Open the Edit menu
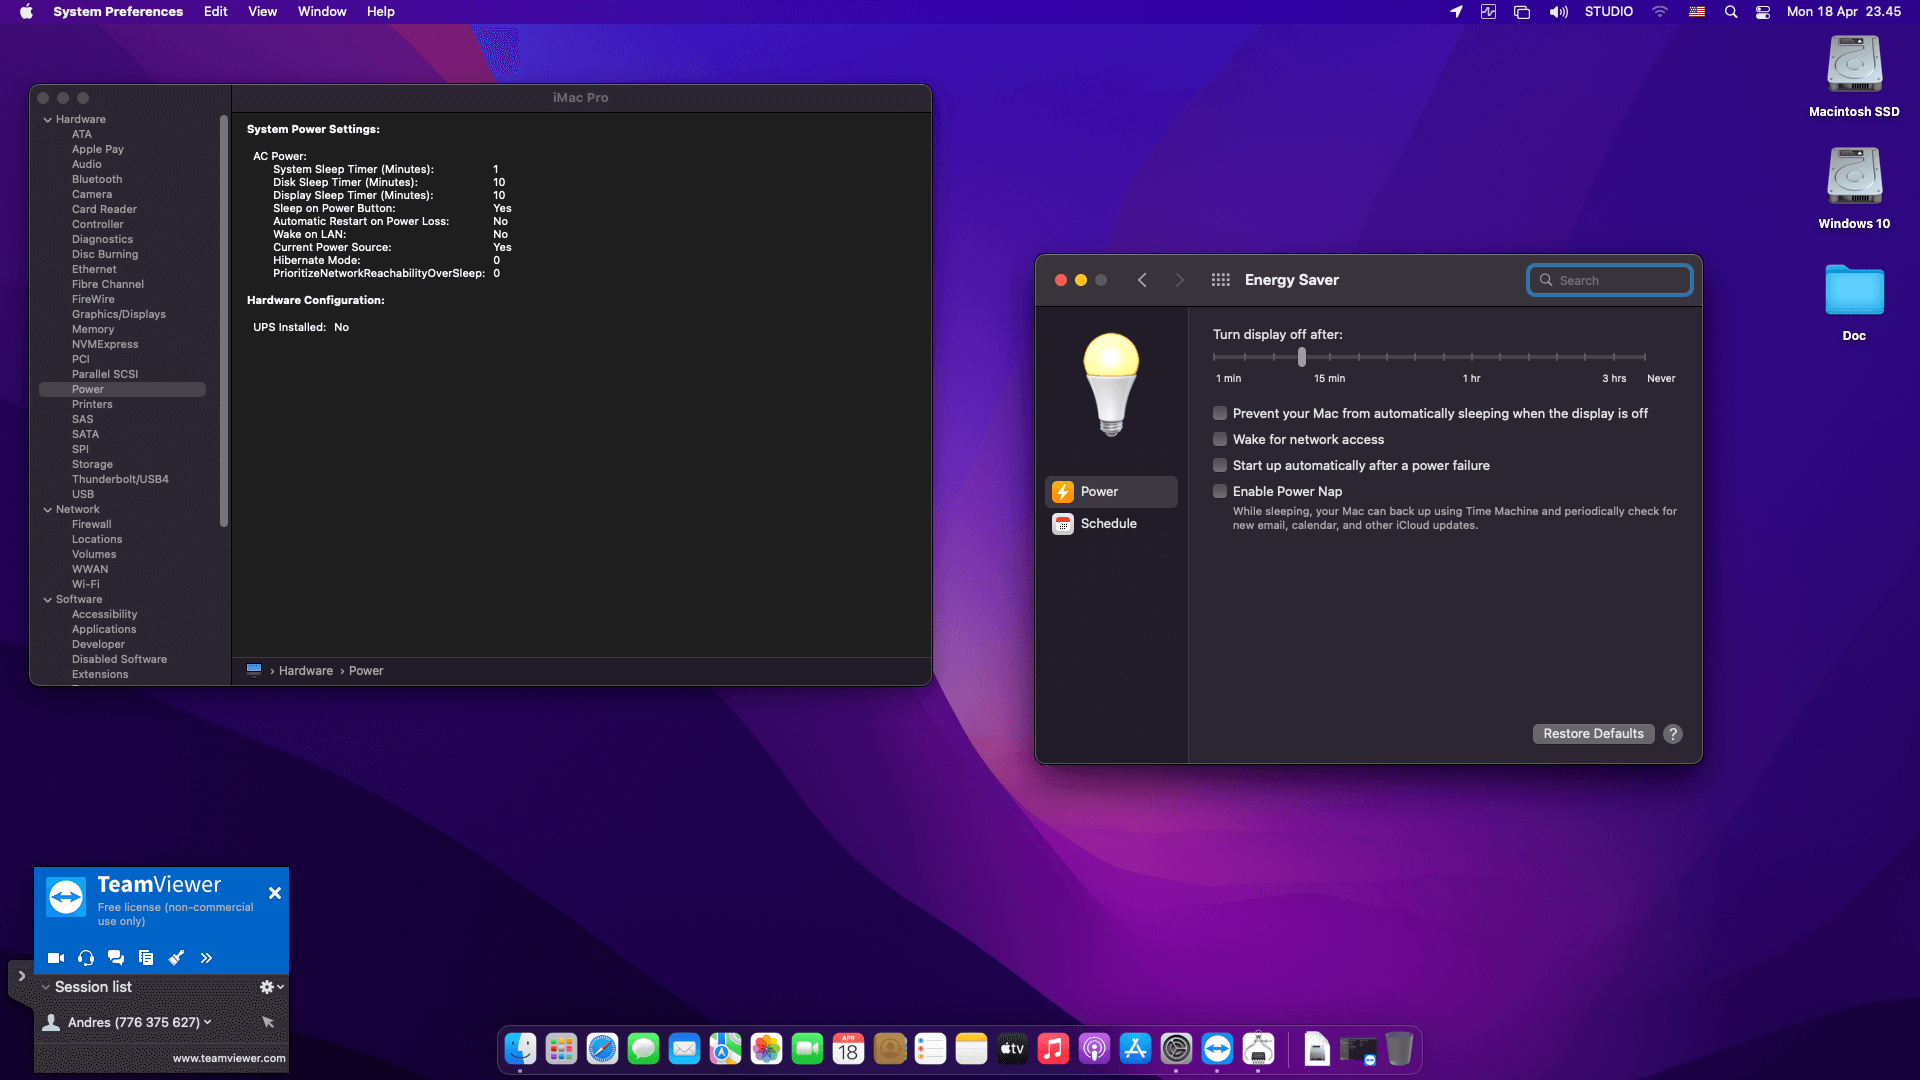Screen dimensions: 1920x1080 pos(215,12)
